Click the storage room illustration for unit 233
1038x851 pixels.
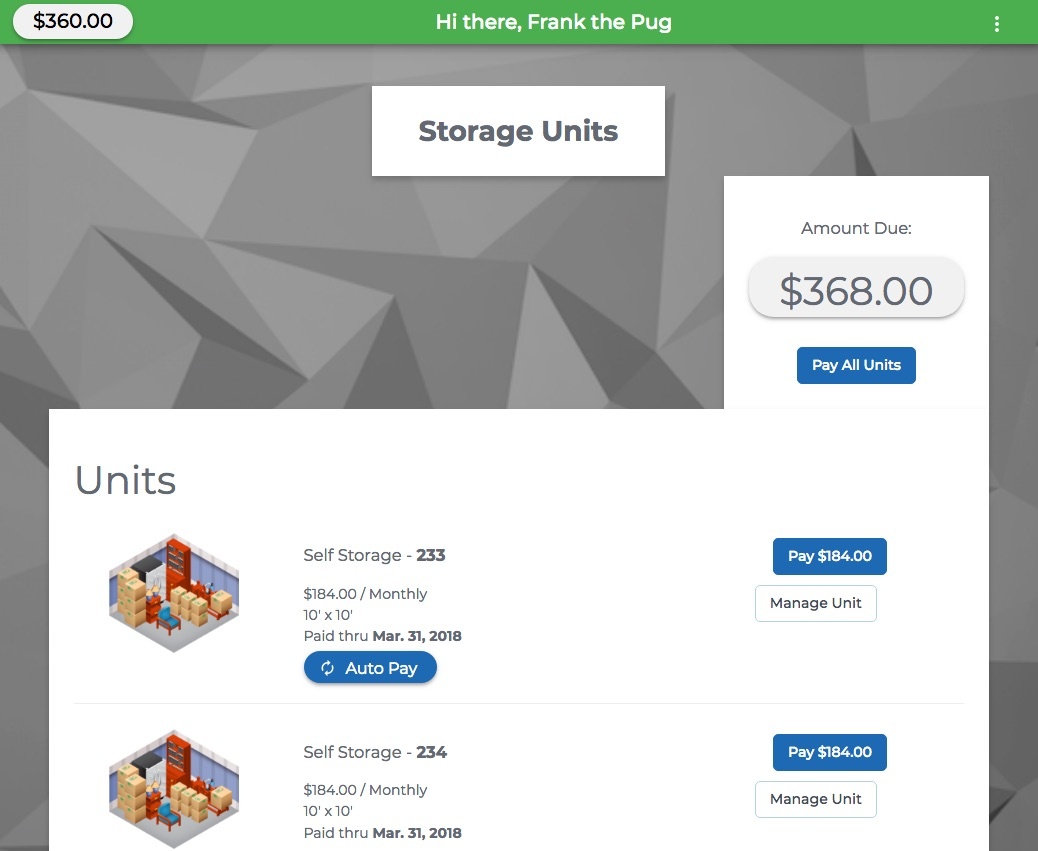point(173,592)
